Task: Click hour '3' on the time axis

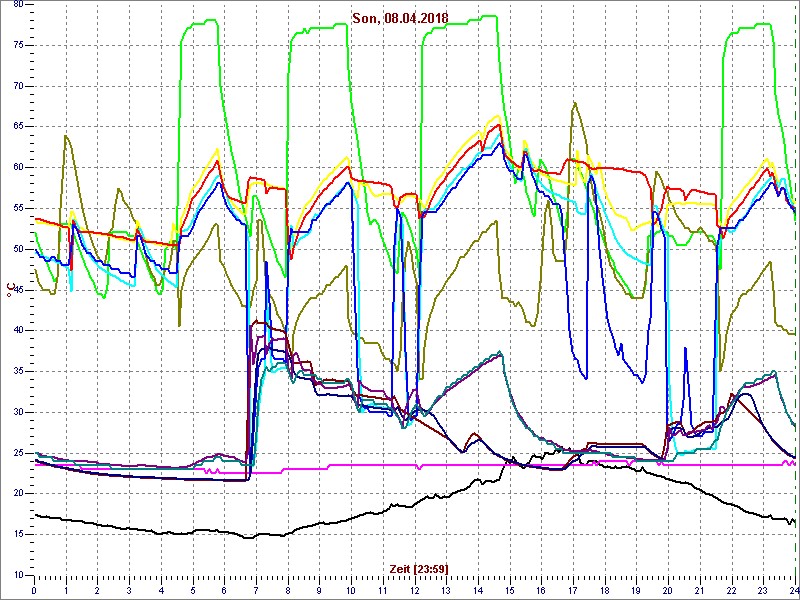Action: [129, 590]
